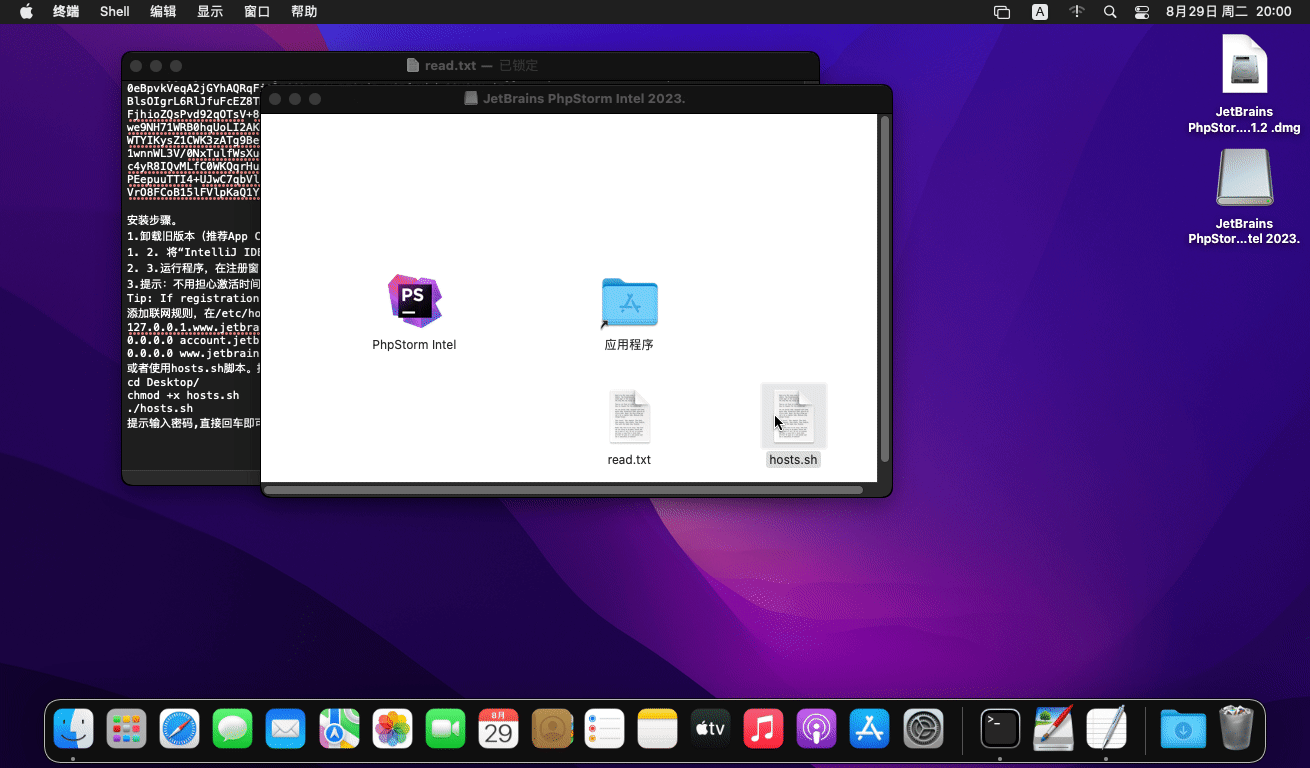
Task: Click the JetBrains PhpStorm Intel 2023 window title
Action: [584, 98]
